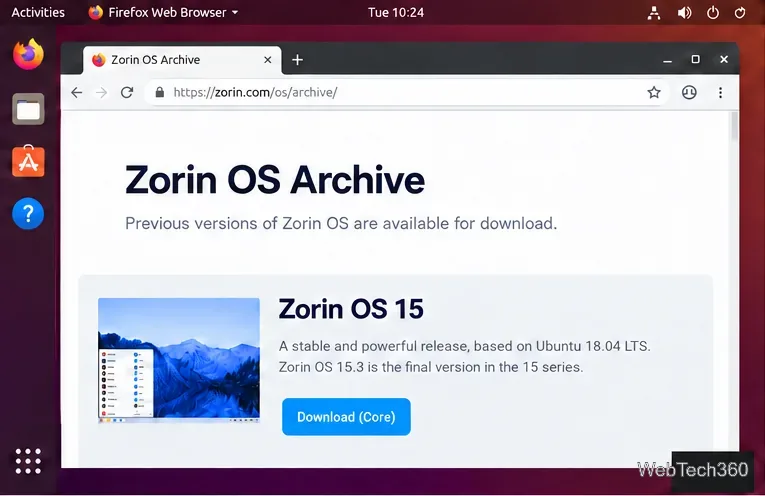Click the padlock icon in address bar

click(x=160, y=92)
